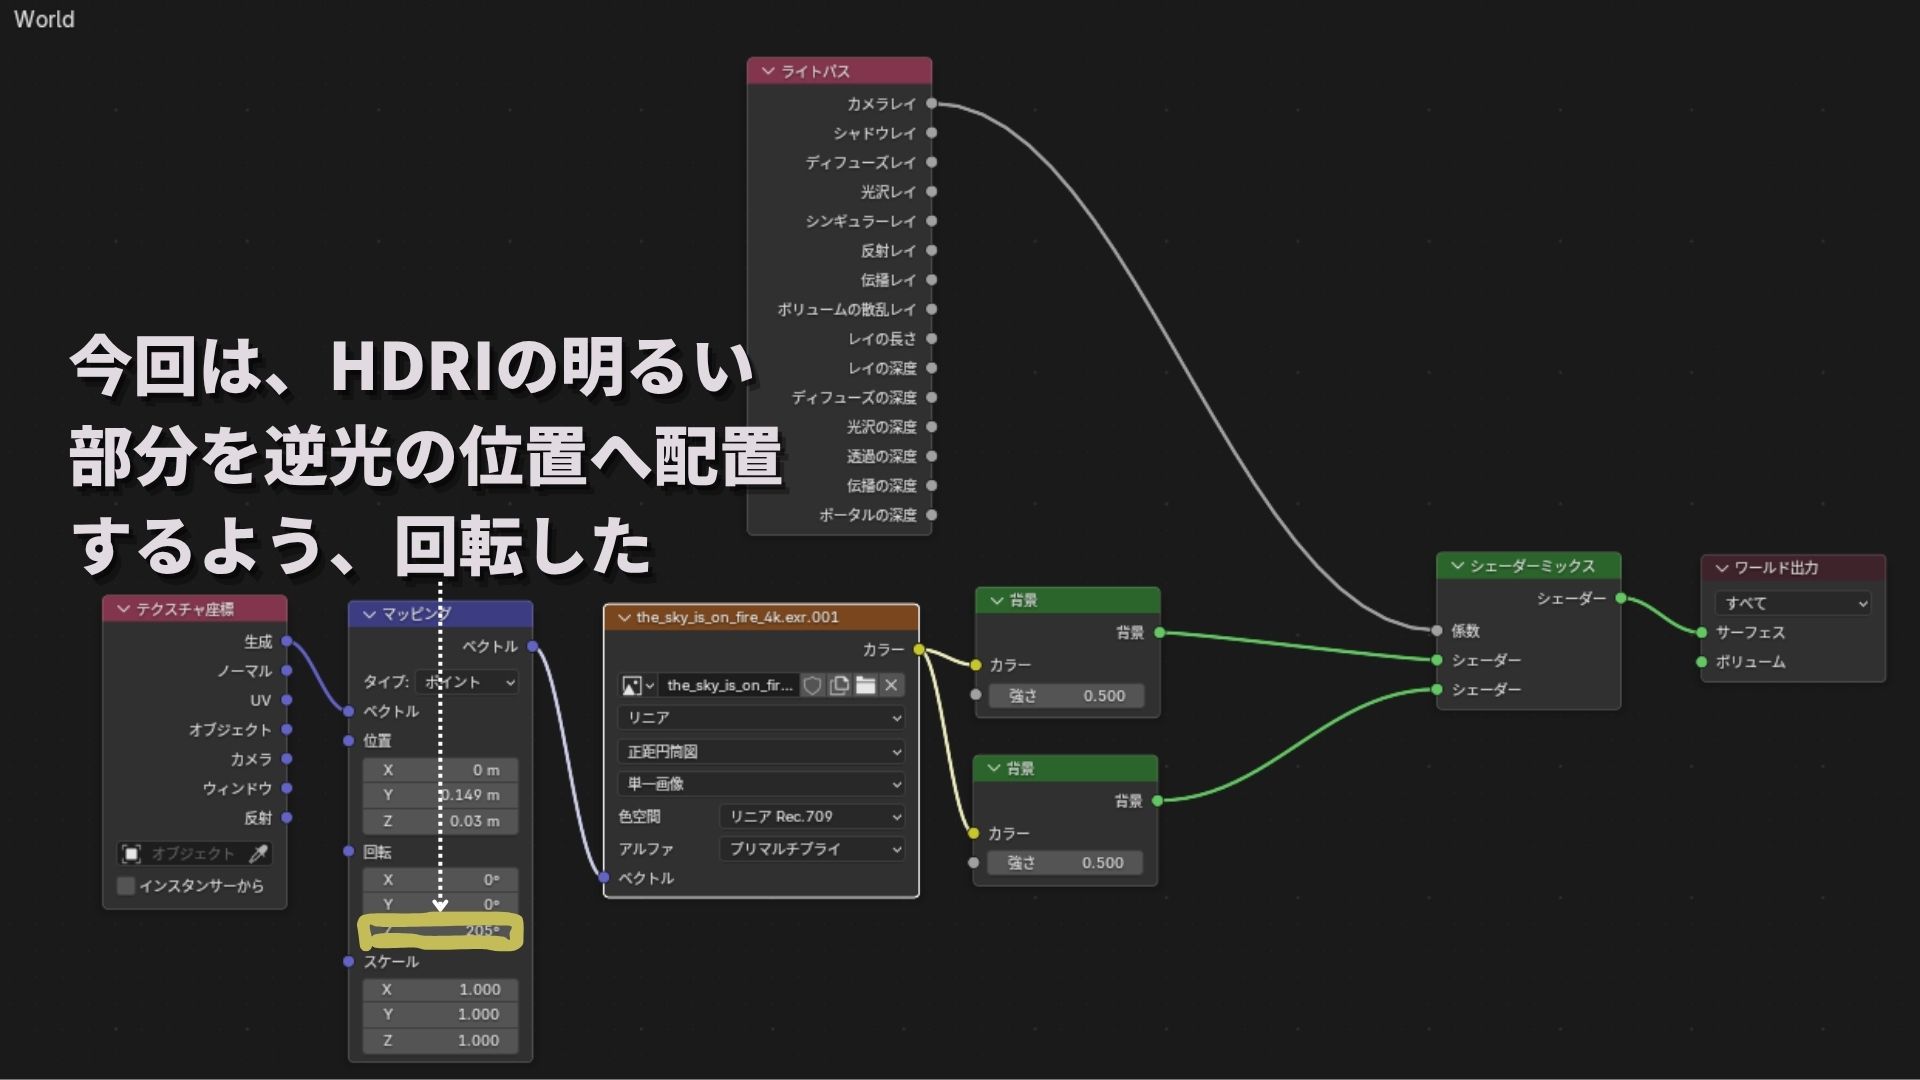Click the カラー output socket of the sky texture
1920x1080 pixels.
pyautogui.click(x=918, y=650)
